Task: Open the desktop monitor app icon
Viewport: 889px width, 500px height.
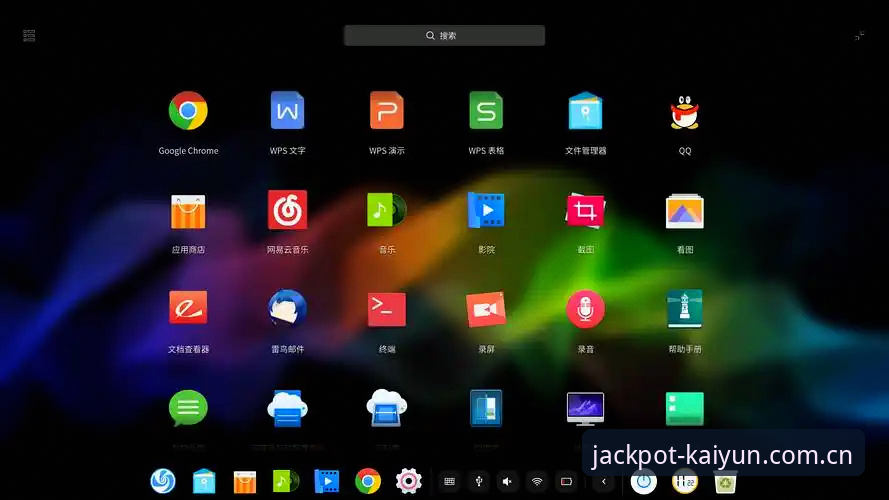Action: [585, 409]
